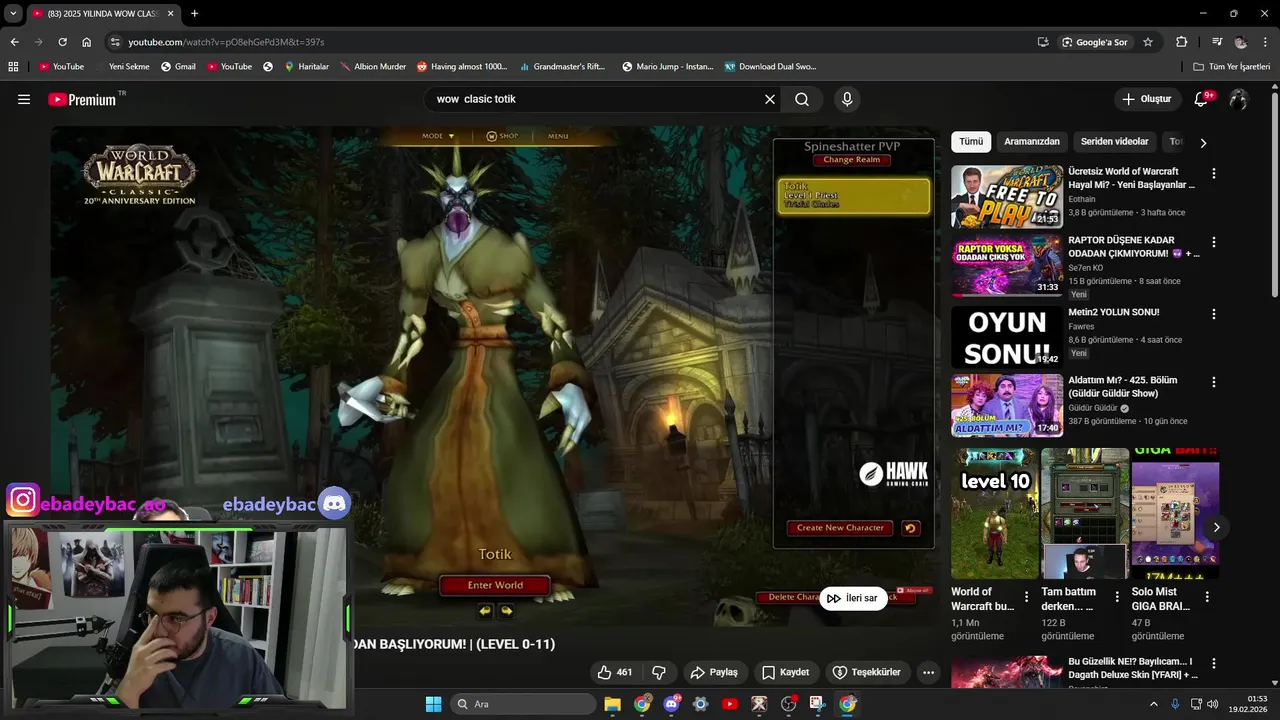Expand the Shorts shelf next arrow
Screen dimensions: 1280x720
[x=1217, y=527]
